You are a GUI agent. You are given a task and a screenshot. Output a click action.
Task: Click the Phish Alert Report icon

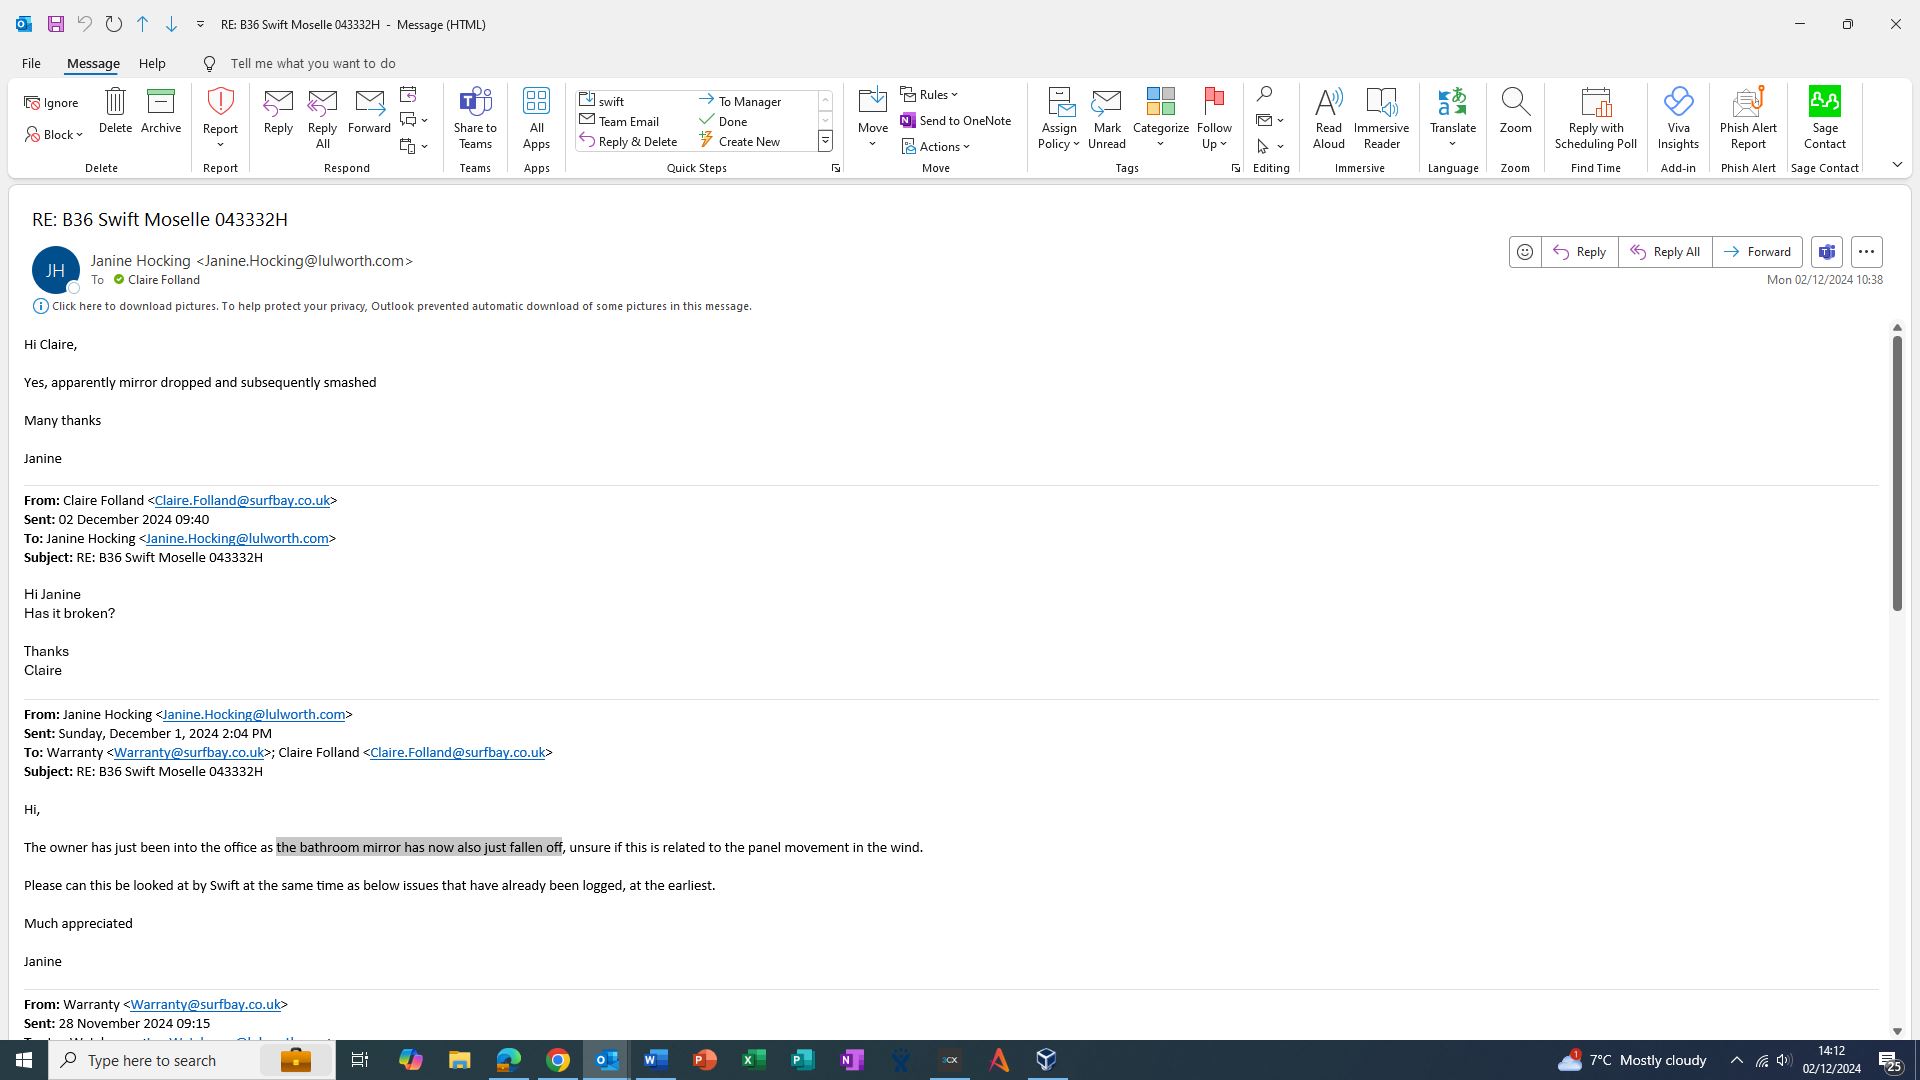point(1747,117)
